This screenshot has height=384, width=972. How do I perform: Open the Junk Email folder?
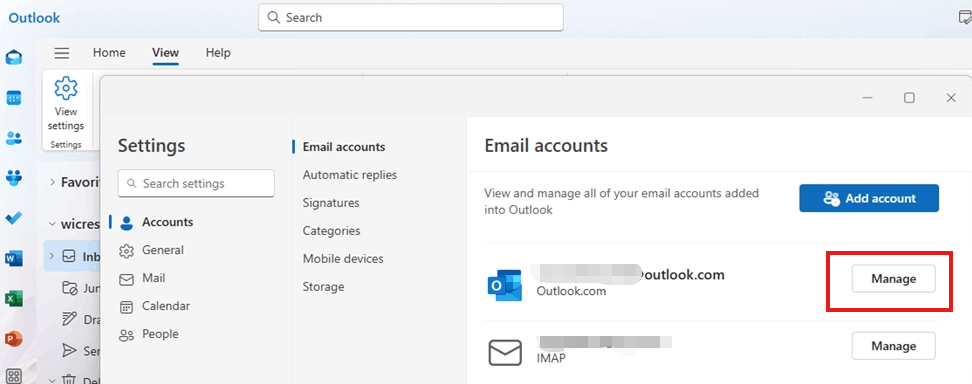pyautogui.click(x=82, y=288)
